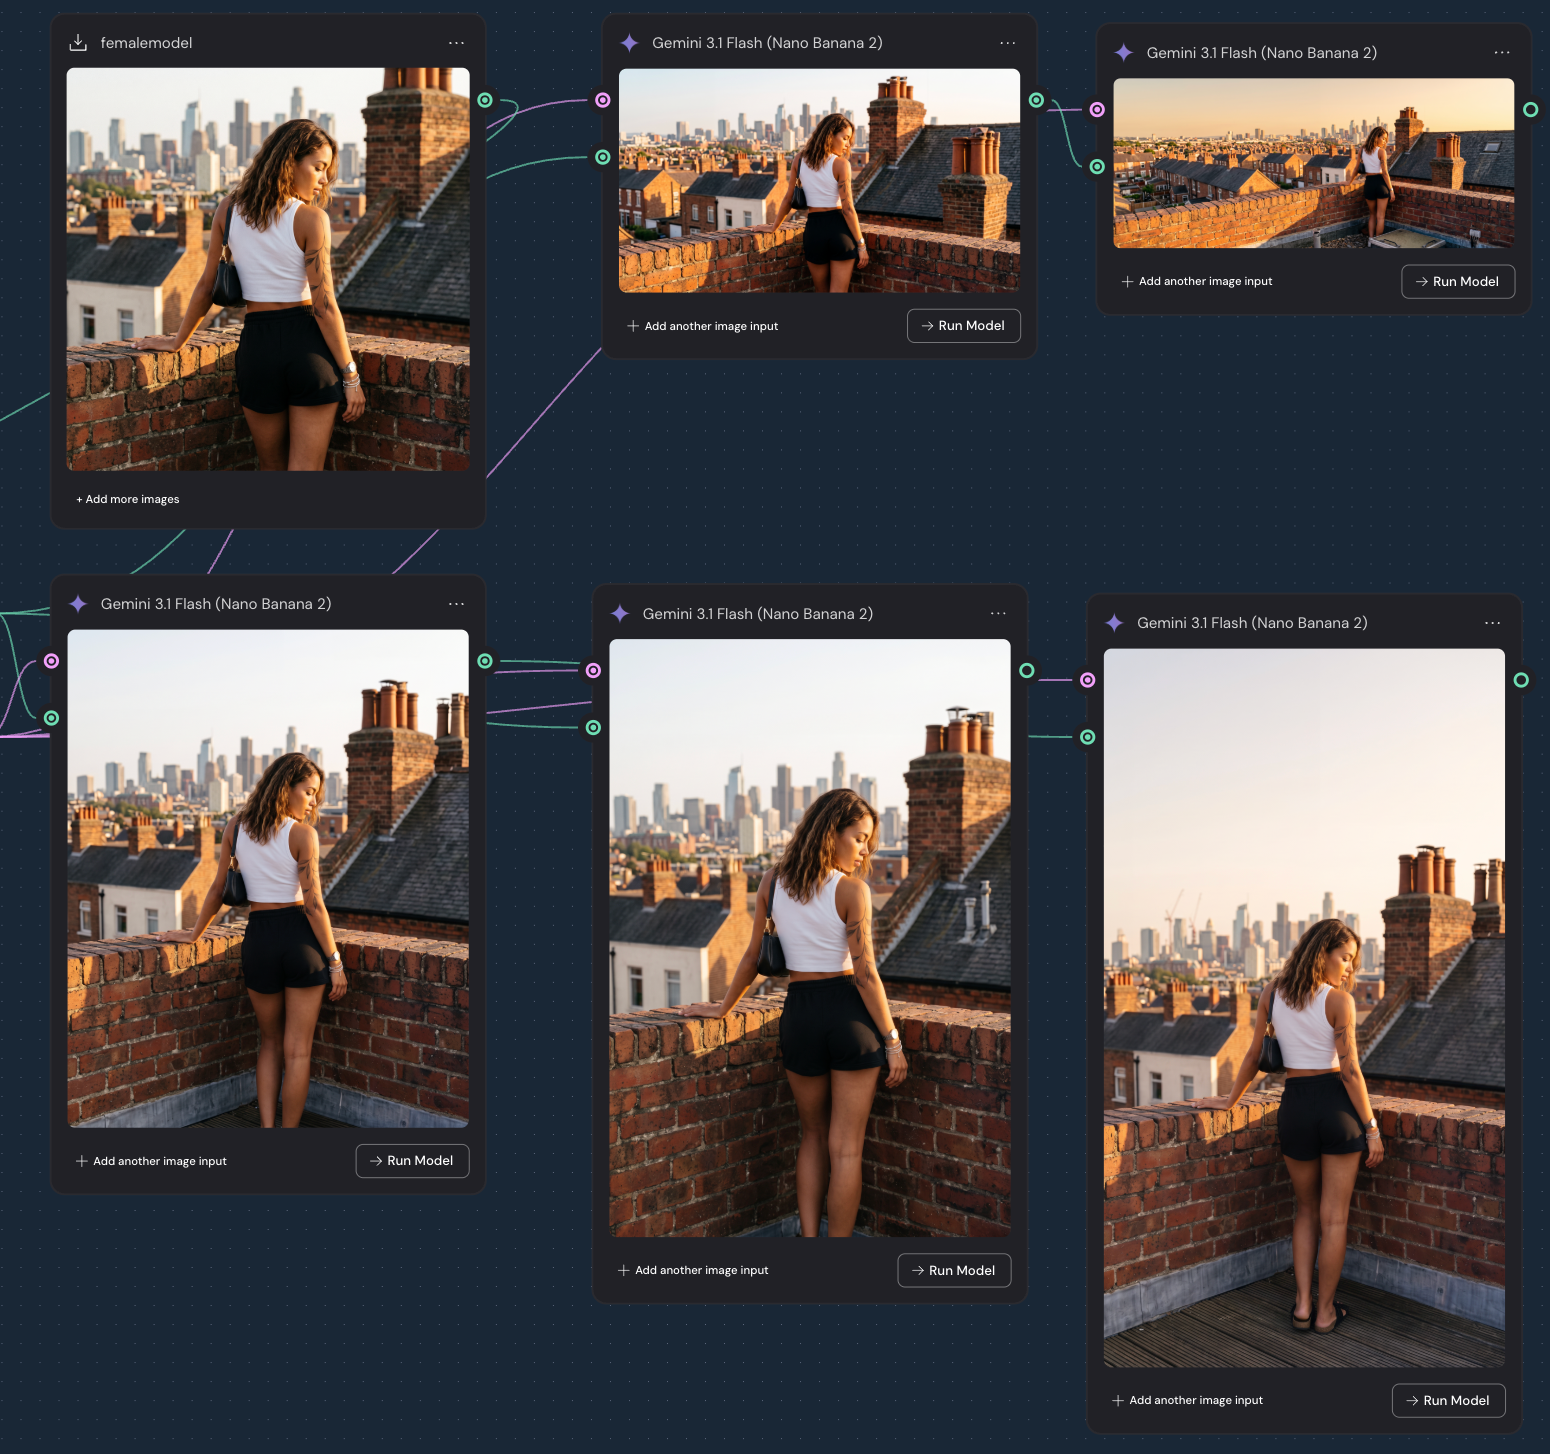This screenshot has height=1454, width=1550.
Task: Run Model on the top-middle Gemini node
Action: point(963,326)
